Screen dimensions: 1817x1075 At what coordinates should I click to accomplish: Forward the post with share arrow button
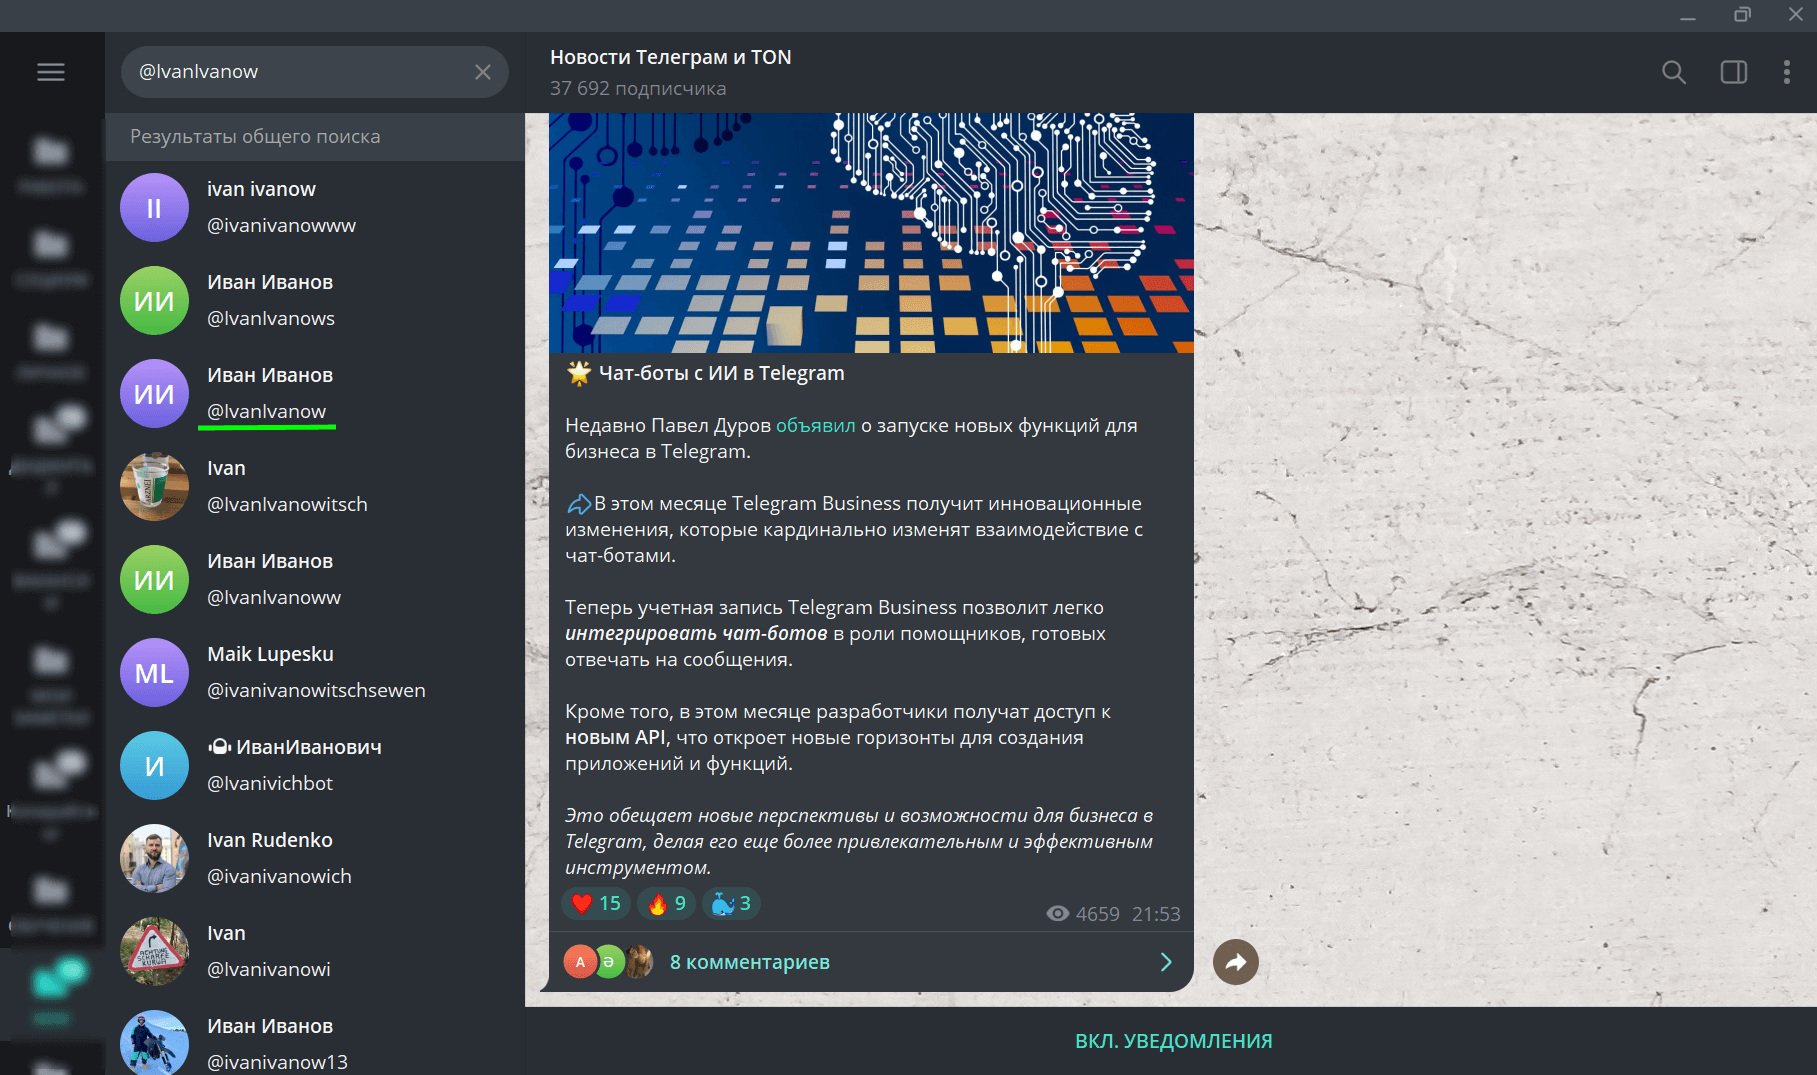(1236, 962)
